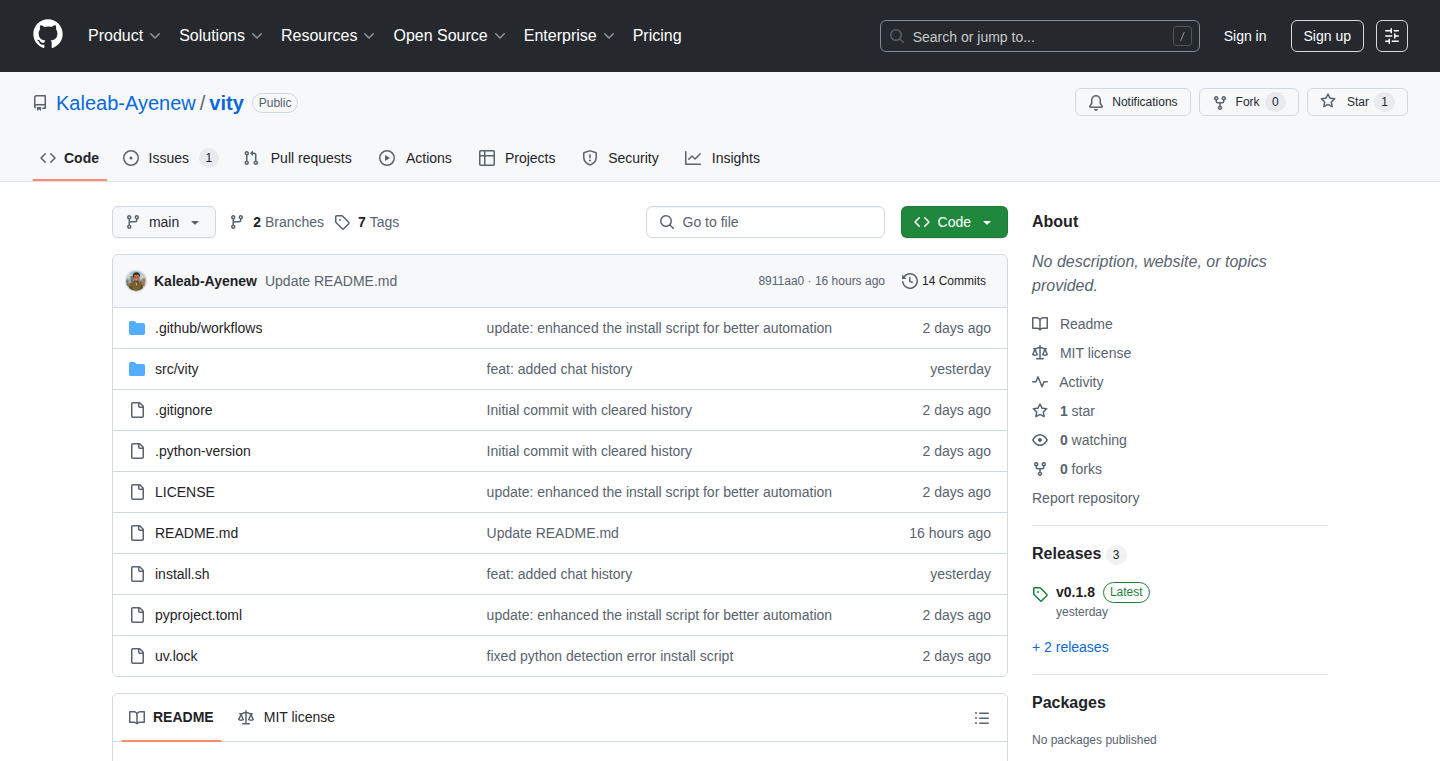Switch to the Insights tab
Image resolution: width=1440 pixels, height=761 pixels.
pyautogui.click(x=722, y=158)
